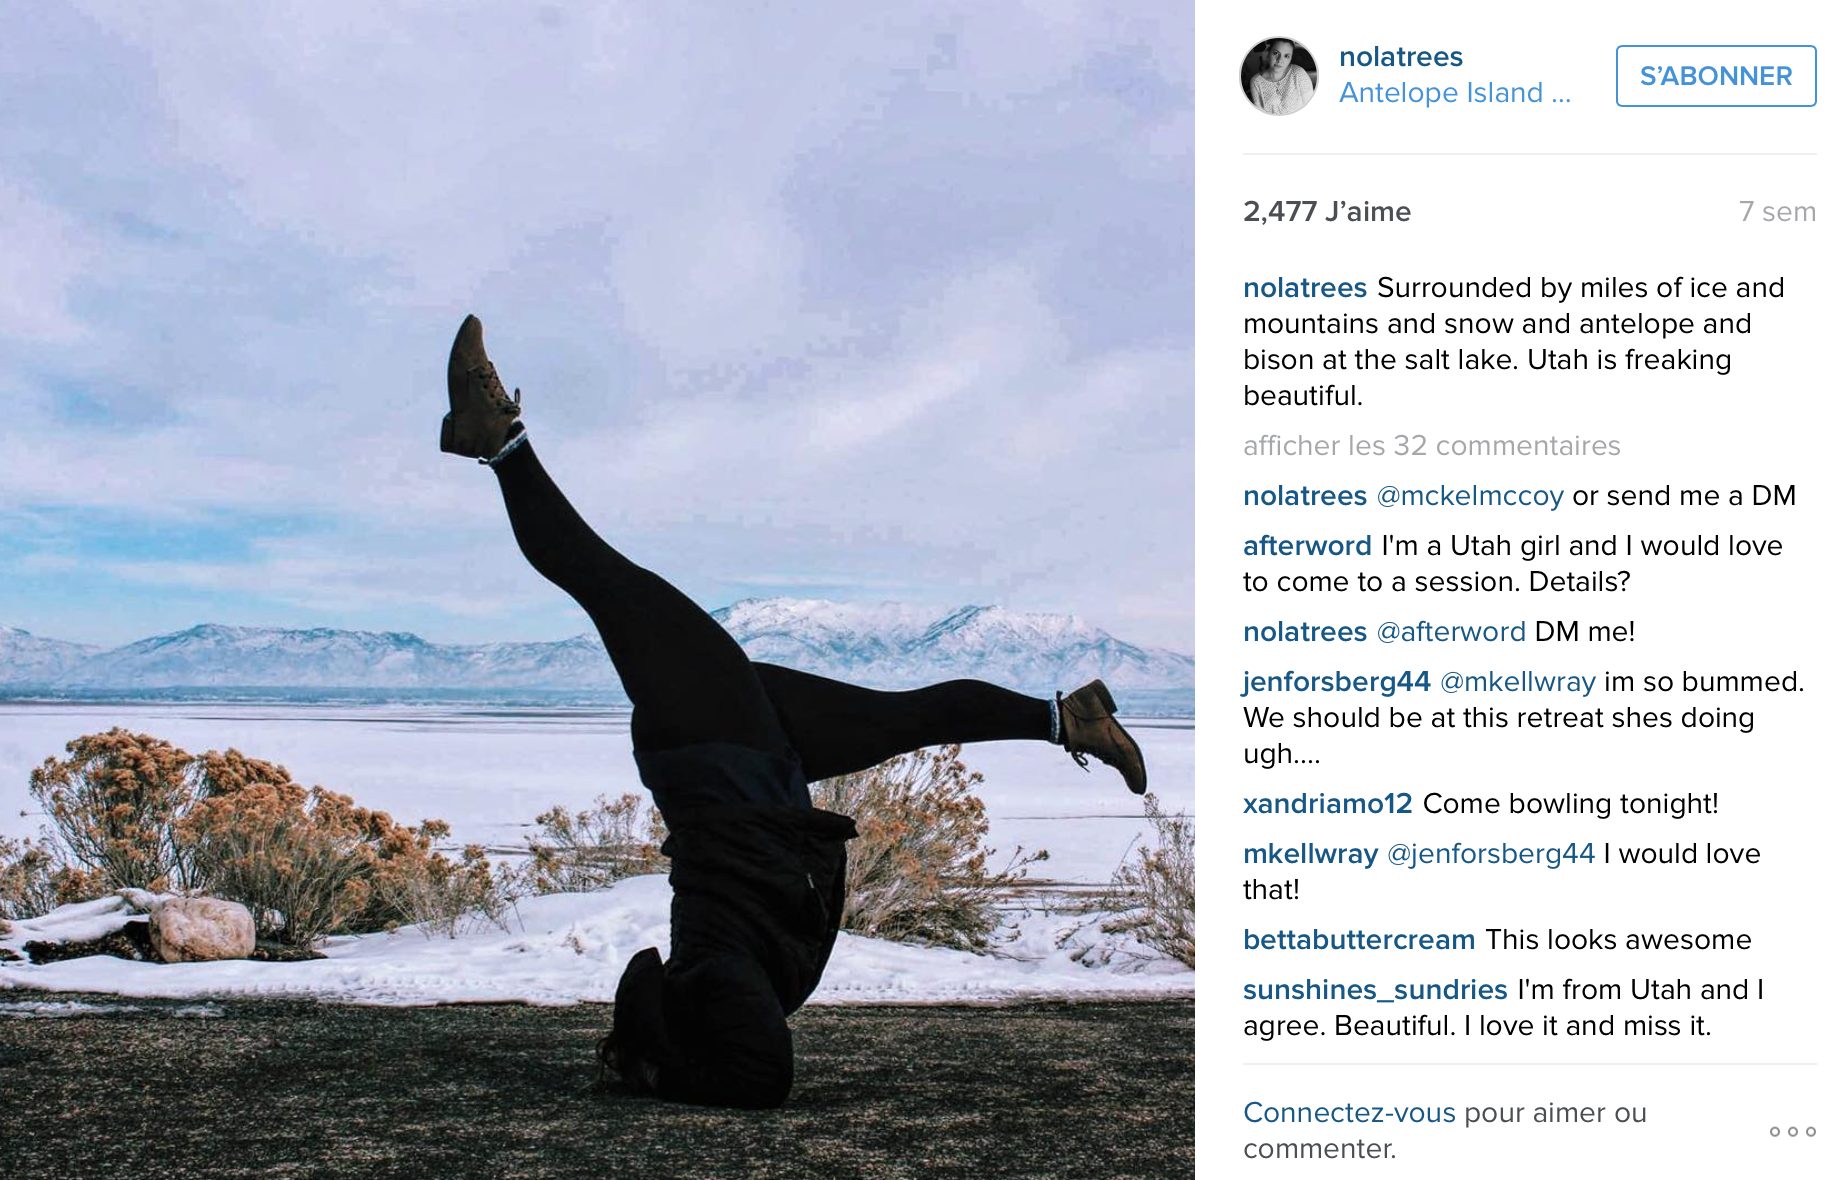Open the Antelope Island location link
The image size is (1844, 1180).
[x=1455, y=93]
